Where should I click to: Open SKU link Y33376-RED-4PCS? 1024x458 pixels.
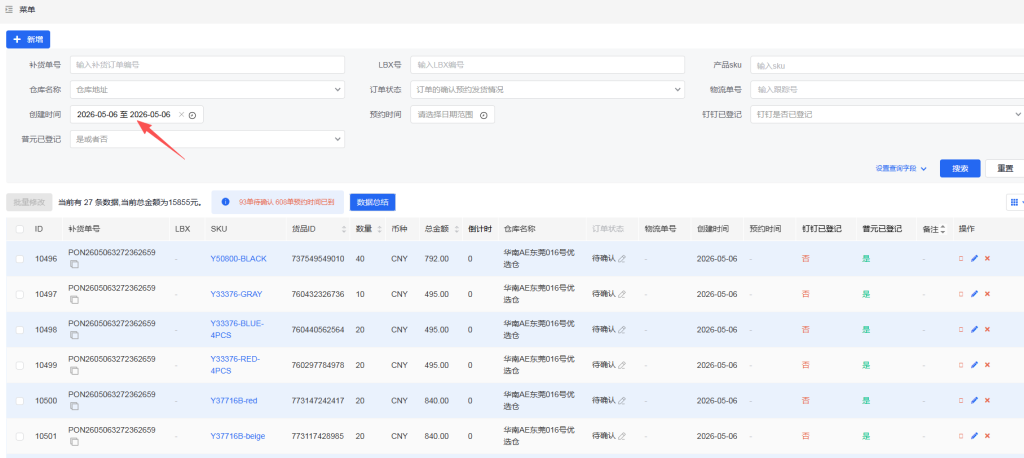coord(236,365)
